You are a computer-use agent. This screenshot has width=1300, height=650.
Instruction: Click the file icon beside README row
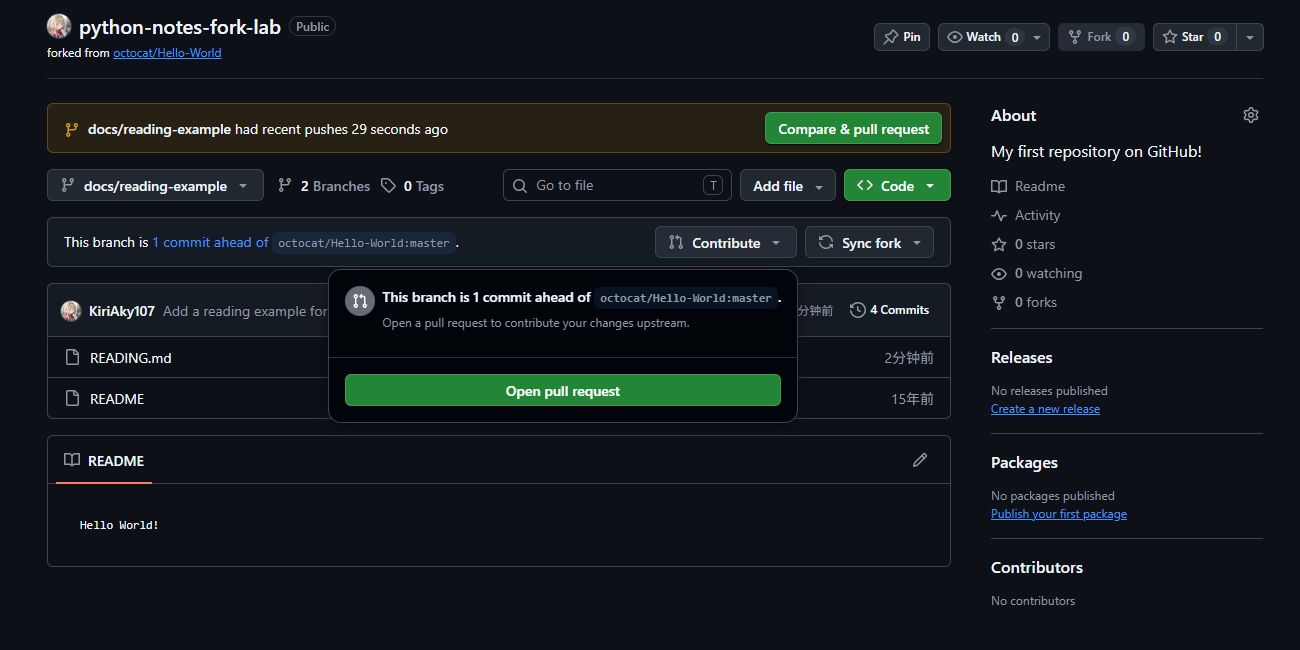(x=72, y=398)
